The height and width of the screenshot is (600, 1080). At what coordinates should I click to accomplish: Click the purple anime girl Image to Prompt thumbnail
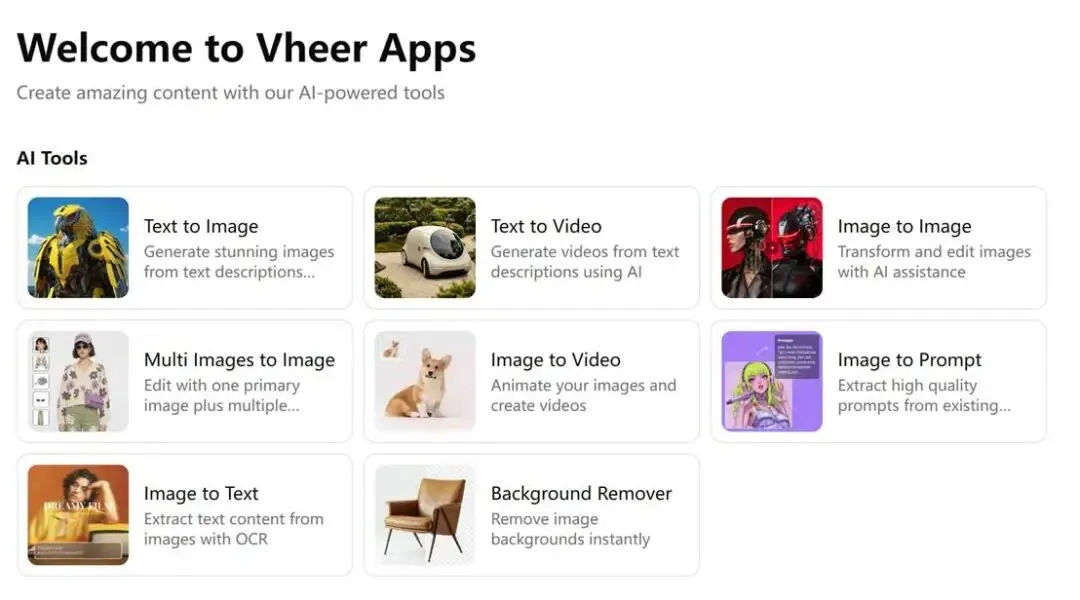tap(772, 381)
